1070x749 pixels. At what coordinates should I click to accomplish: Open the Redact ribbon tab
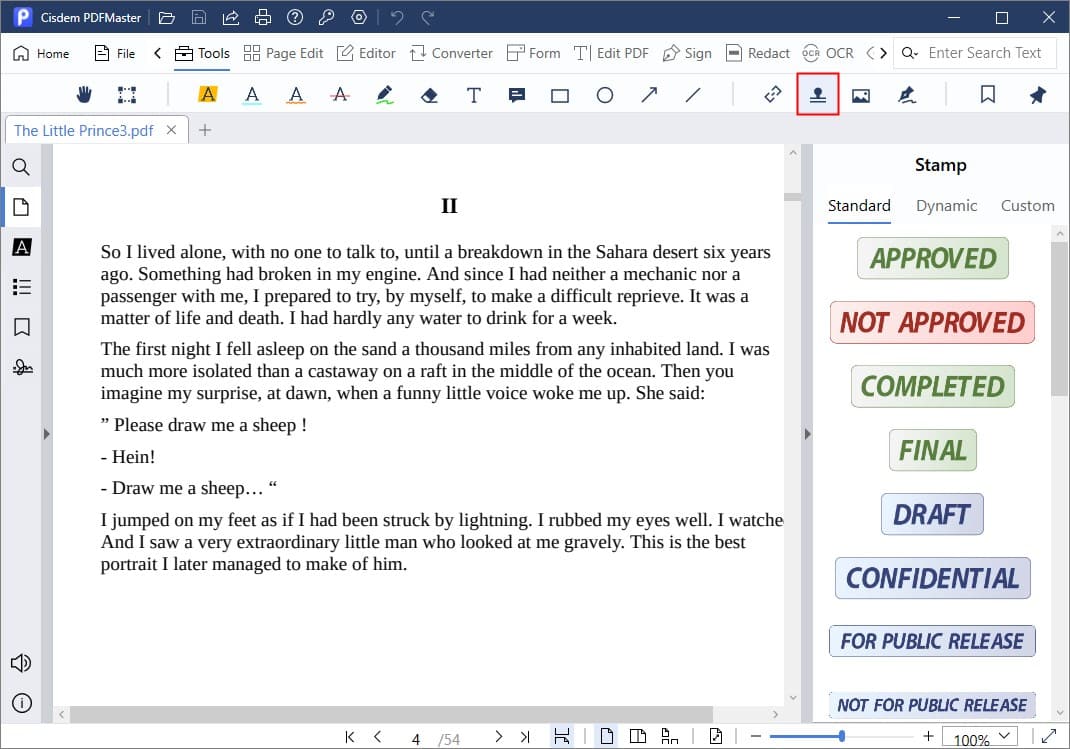click(758, 52)
